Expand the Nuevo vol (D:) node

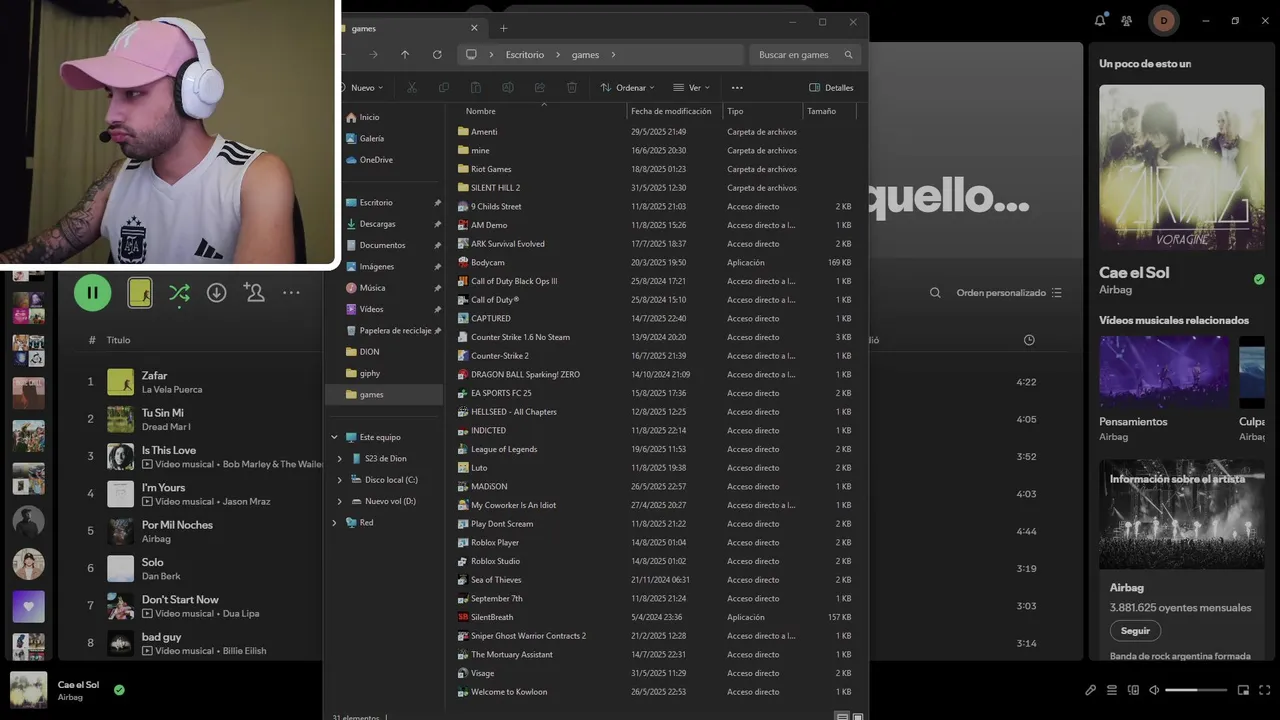click(x=340, y=501)
